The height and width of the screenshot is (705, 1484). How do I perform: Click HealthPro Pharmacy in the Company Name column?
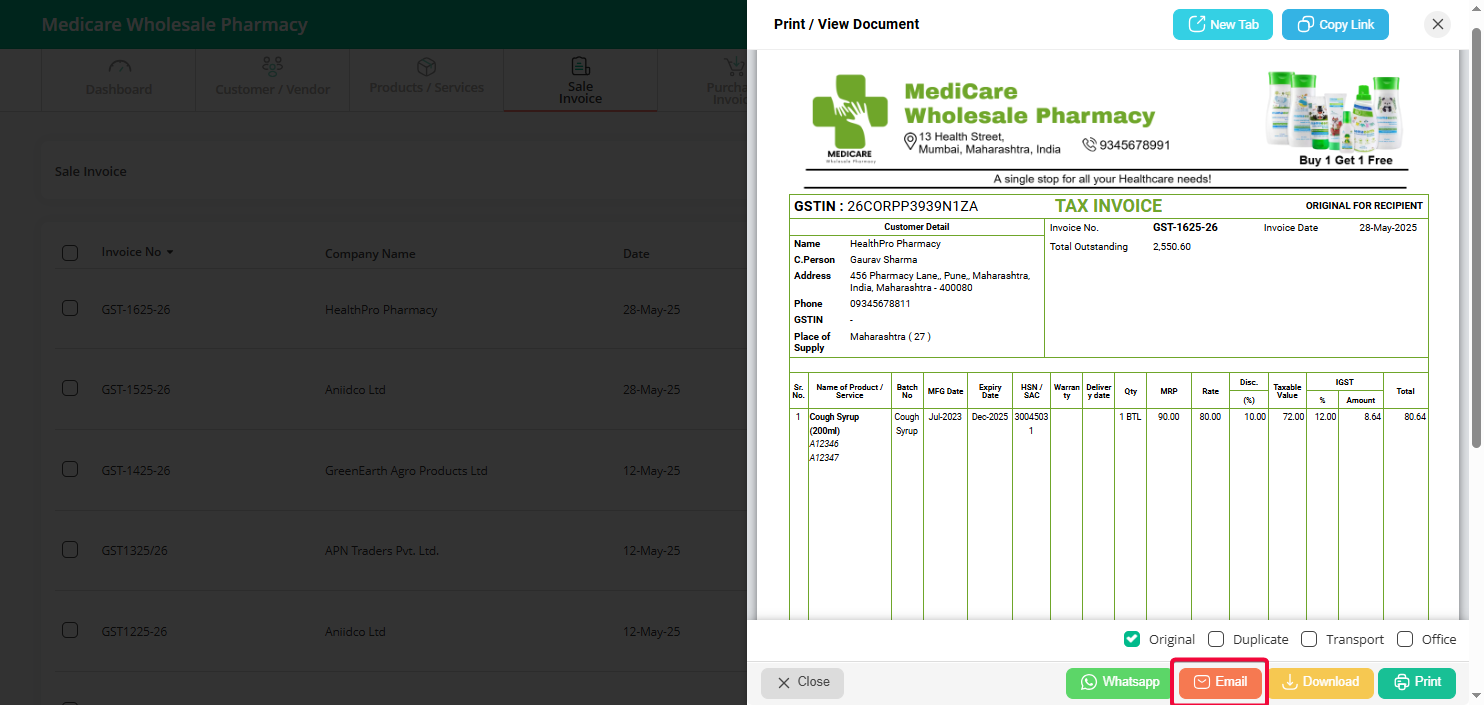click(x=381, y=310)
